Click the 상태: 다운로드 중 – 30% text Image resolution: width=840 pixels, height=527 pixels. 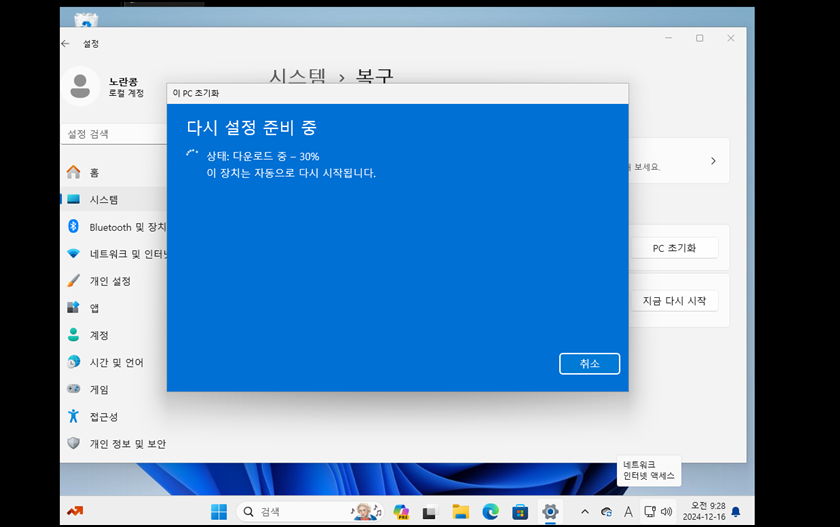coord(262,156)
